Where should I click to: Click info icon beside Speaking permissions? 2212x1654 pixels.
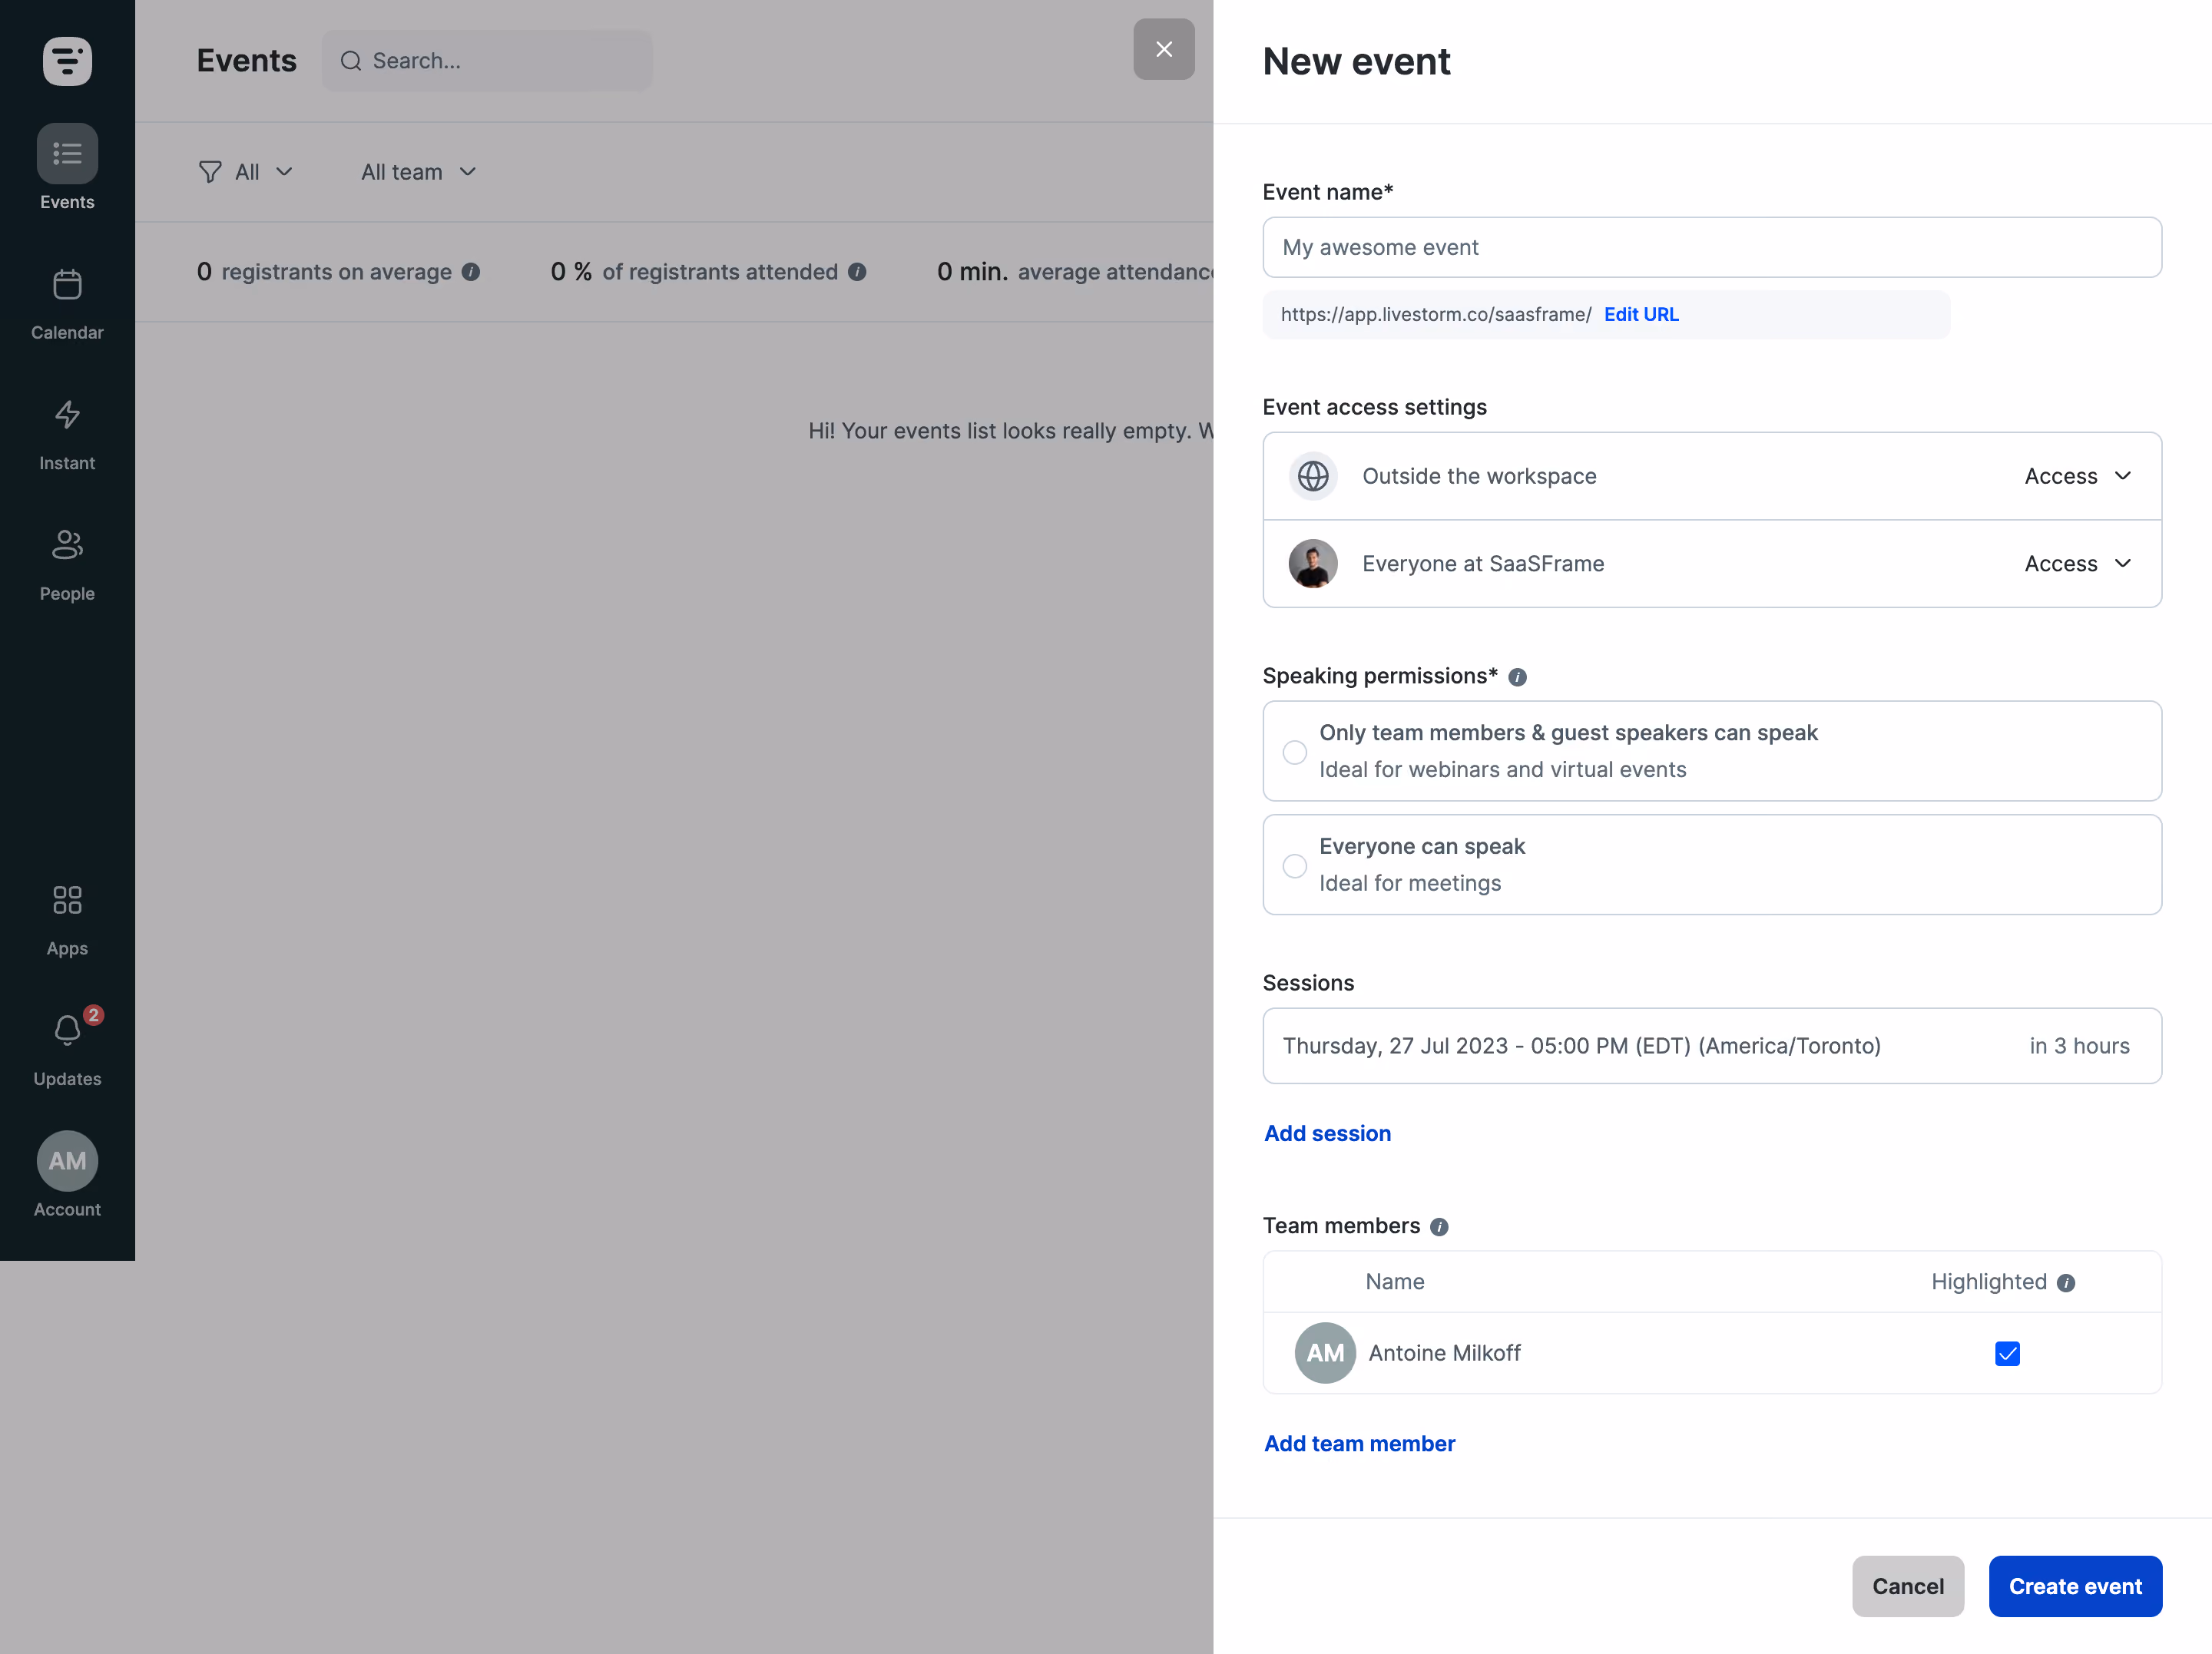(1517, 677)
